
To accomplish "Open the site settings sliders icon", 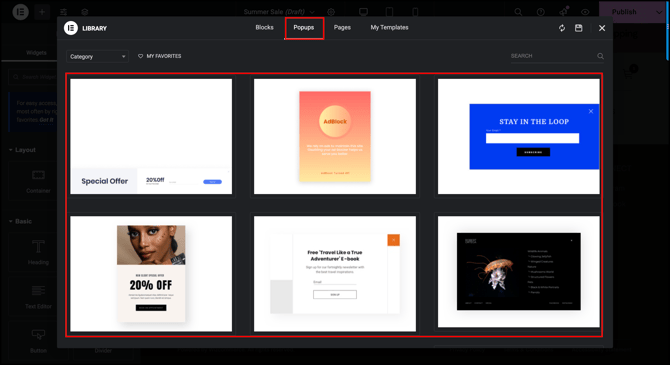I will [63, 12].
